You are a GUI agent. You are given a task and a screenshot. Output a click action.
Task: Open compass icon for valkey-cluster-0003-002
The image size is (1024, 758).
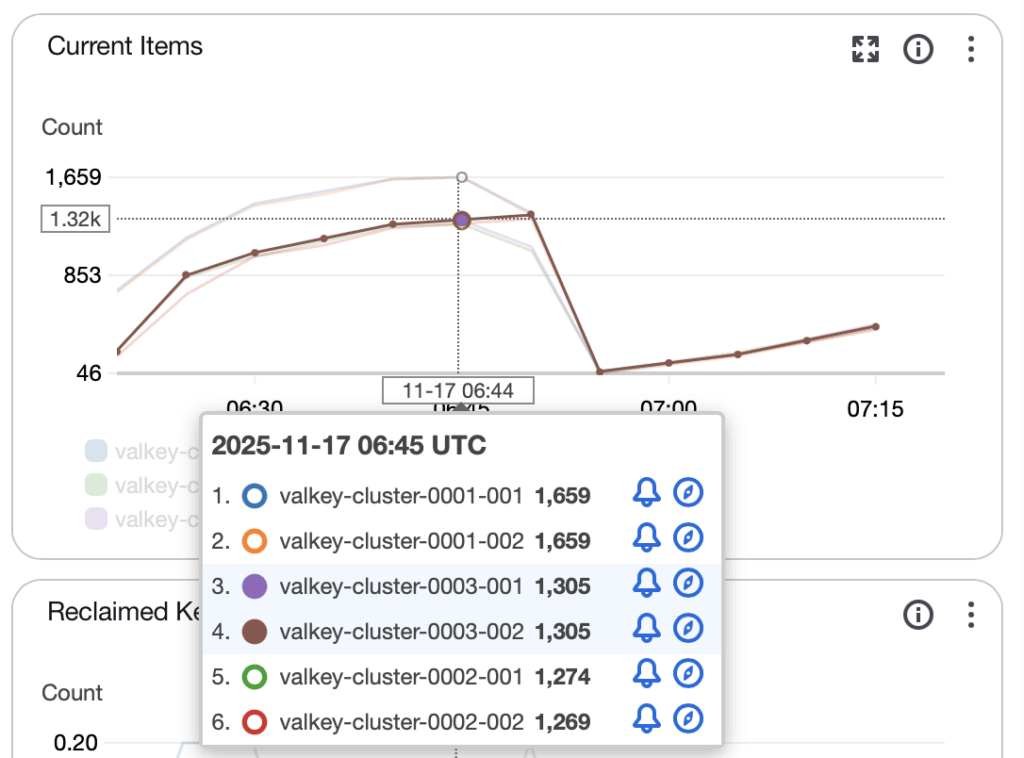coord(688,631)
